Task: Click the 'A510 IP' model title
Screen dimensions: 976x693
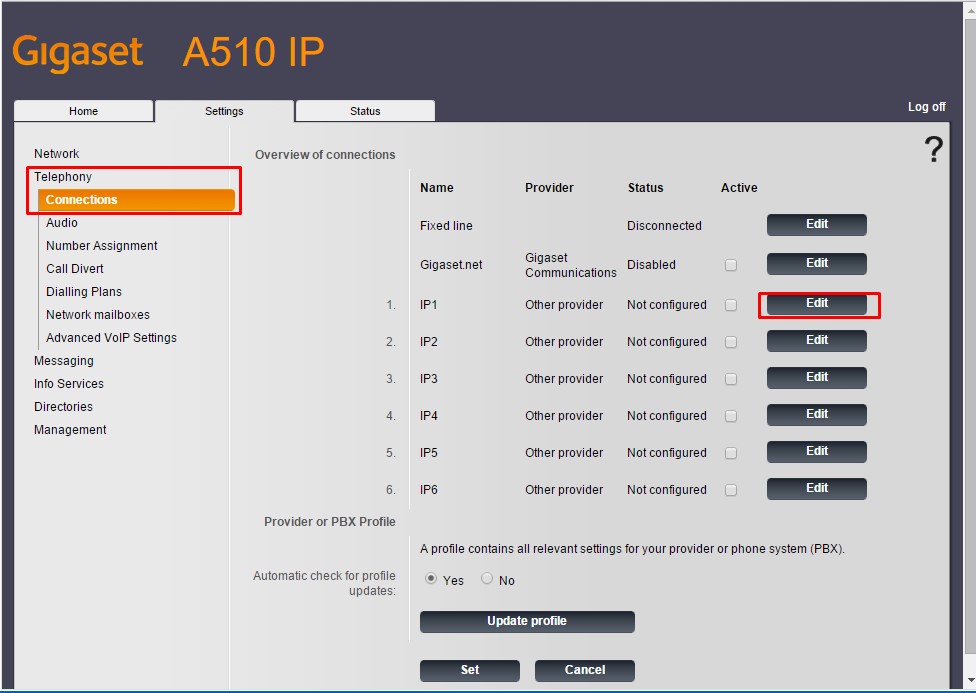Action: [253, 52]
